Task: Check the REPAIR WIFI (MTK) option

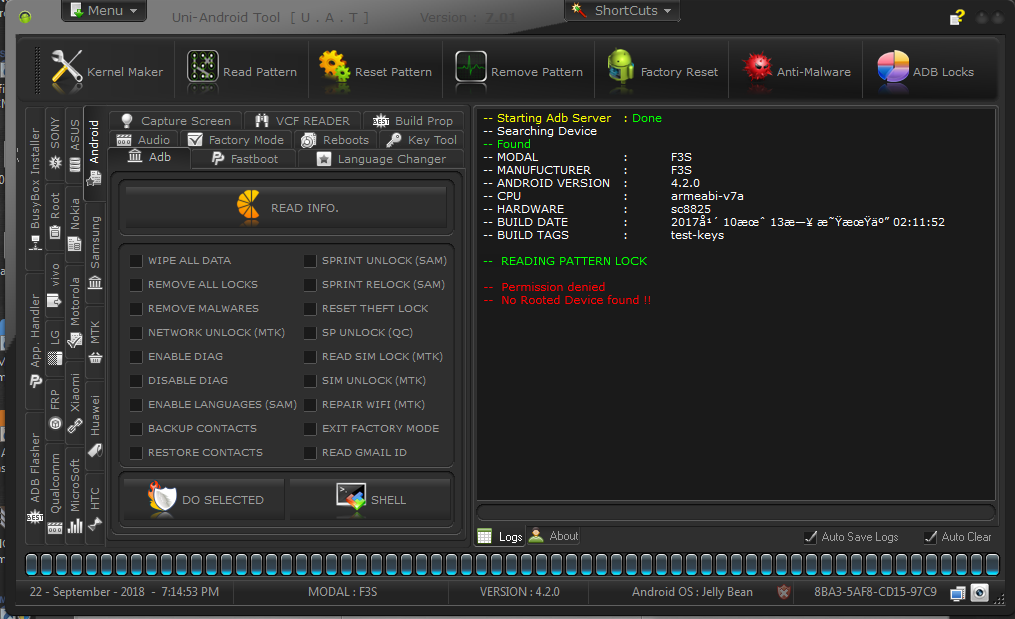Action: coord(310,404)
